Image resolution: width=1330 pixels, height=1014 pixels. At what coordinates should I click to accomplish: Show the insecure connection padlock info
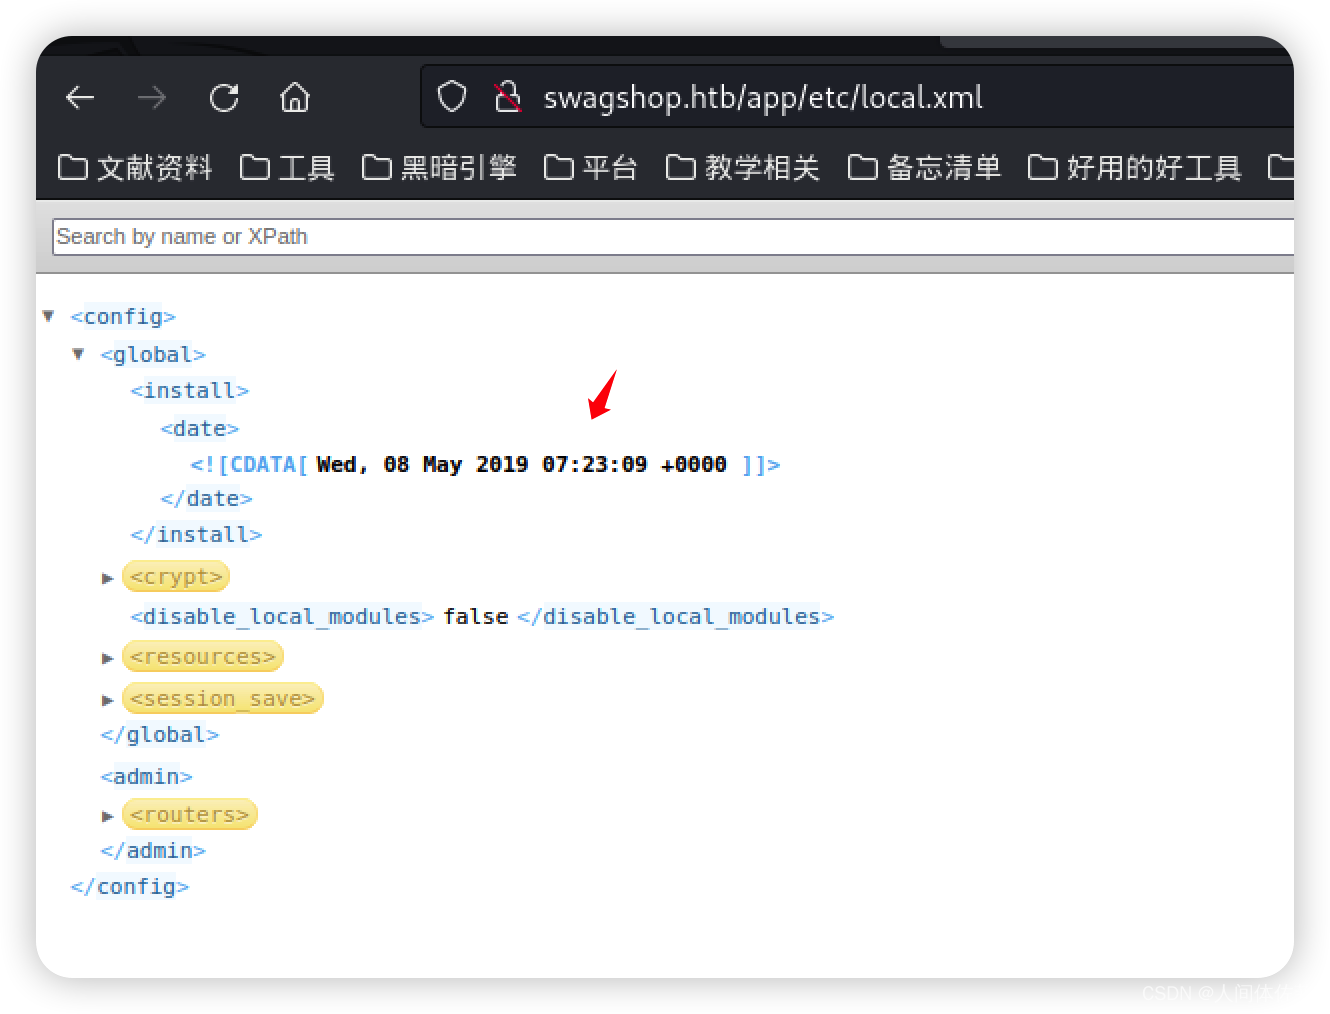pyautogui.click(x=508, y=97)
